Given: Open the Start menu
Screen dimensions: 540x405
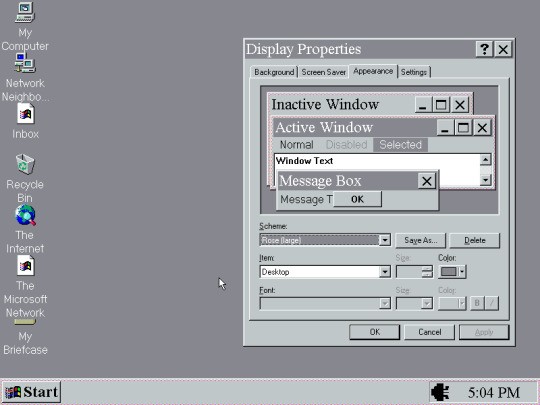Looking at the screenshot, I should [32, 392].
